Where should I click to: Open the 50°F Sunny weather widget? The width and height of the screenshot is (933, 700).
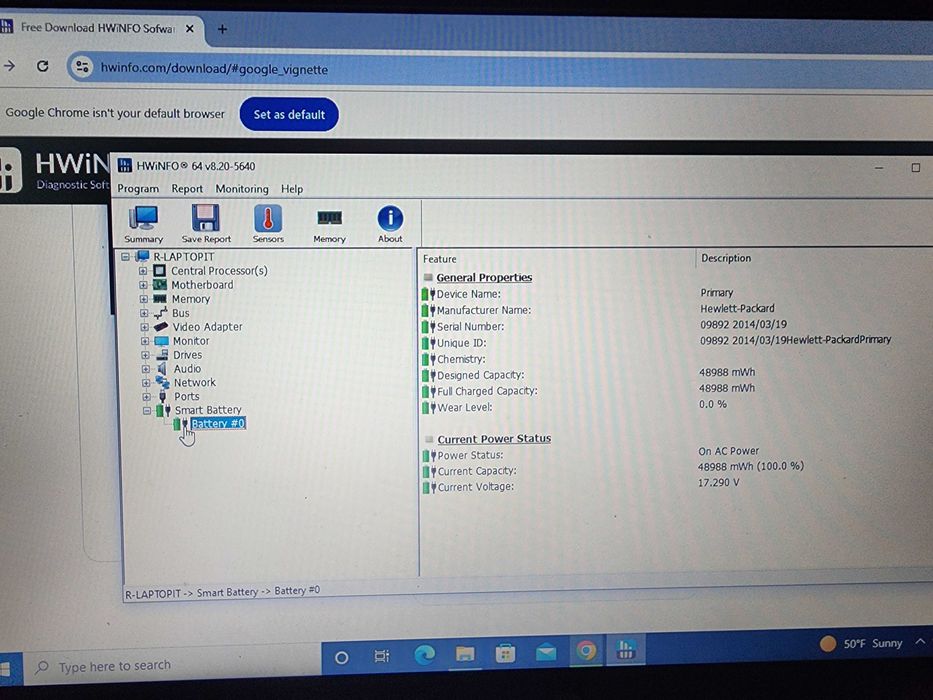click(861, 643)
